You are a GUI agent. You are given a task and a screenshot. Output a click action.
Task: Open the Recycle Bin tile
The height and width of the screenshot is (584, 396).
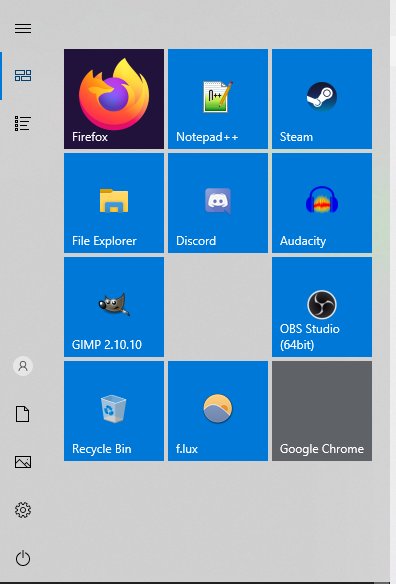(114, 411)
